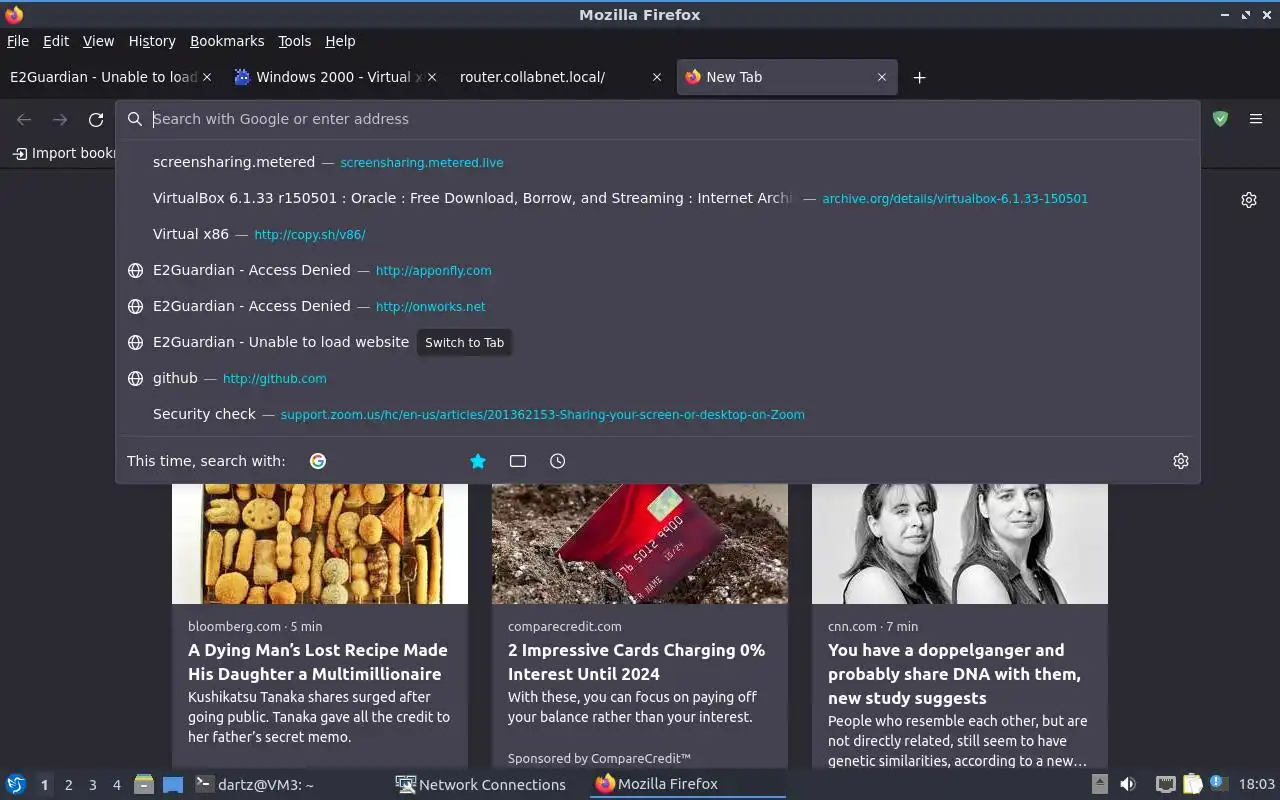Open the file manager taskbar icon
The image size is (1280, 800).
pyautogui.click(x=144, y=784)
